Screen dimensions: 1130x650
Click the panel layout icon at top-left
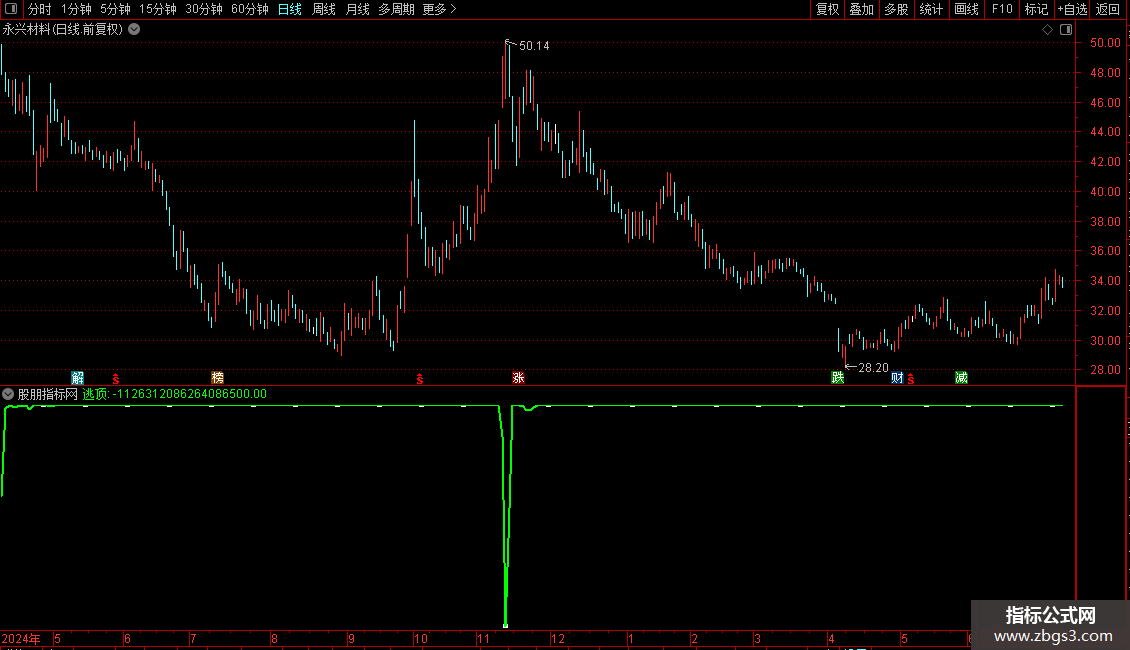point(11,9)
